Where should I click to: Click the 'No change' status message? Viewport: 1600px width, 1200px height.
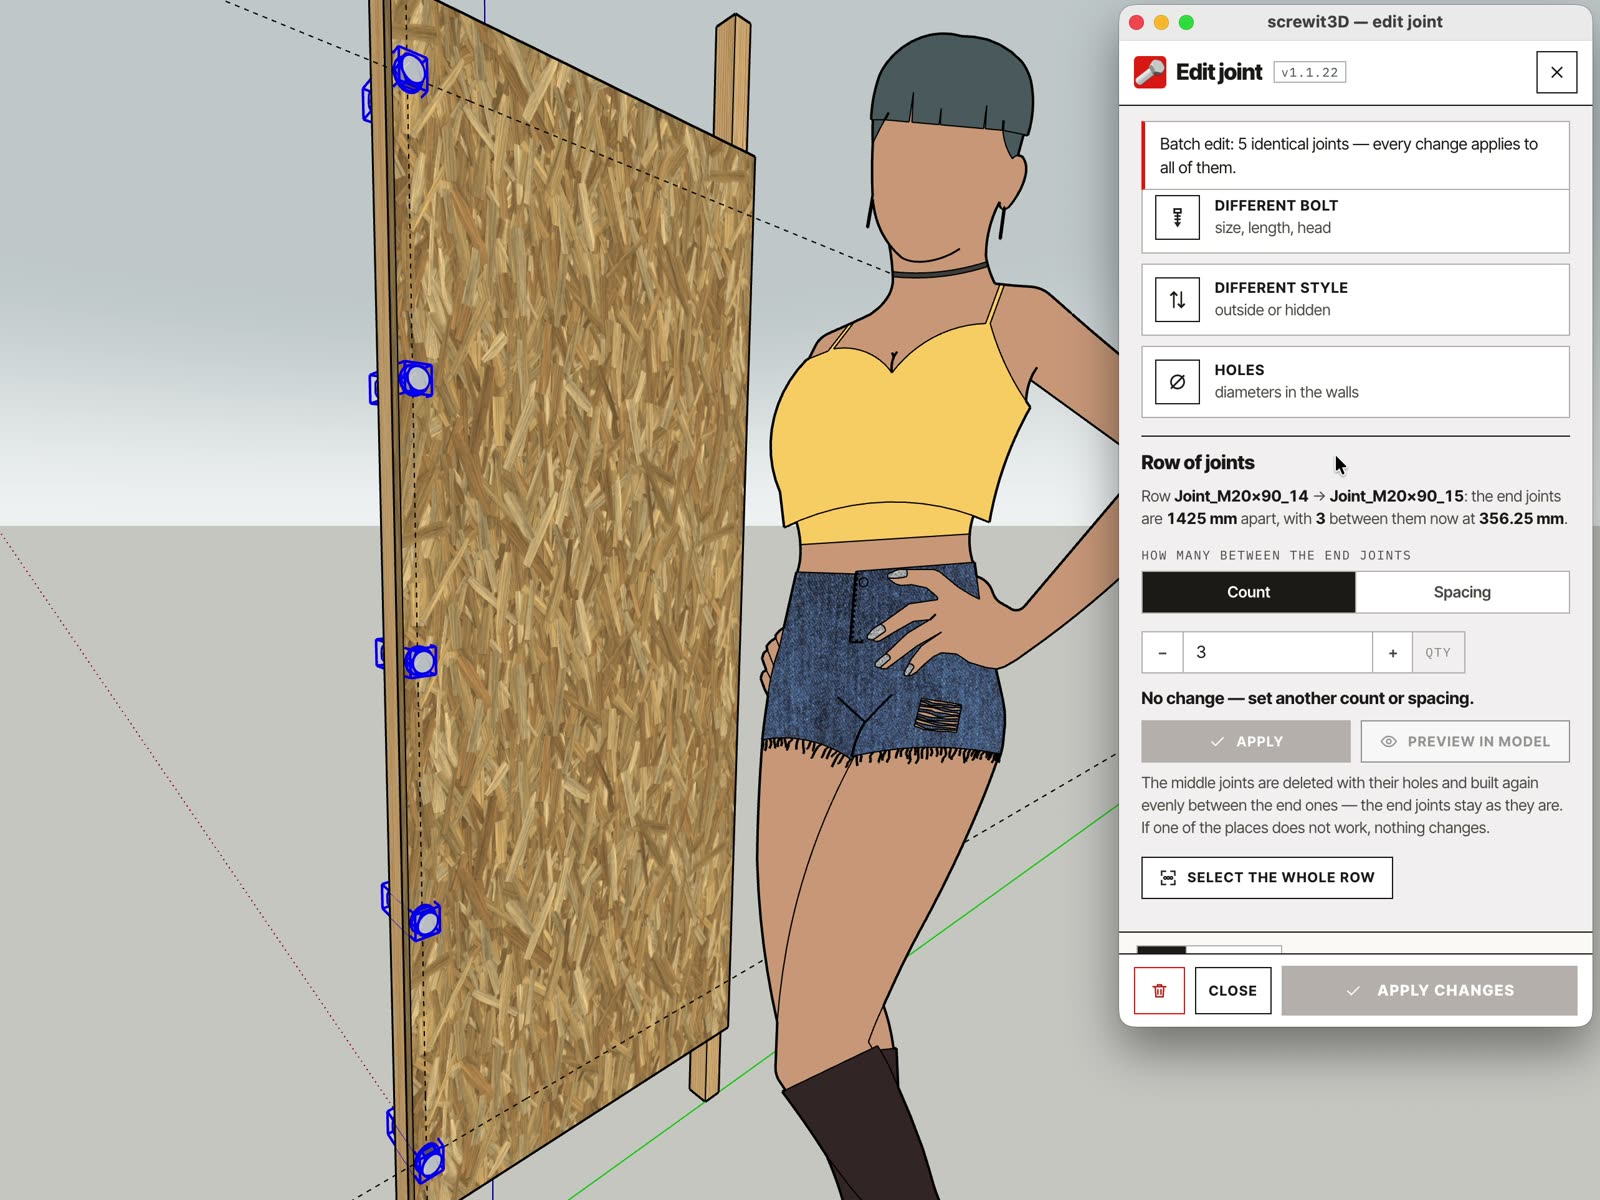[1307, 698]
